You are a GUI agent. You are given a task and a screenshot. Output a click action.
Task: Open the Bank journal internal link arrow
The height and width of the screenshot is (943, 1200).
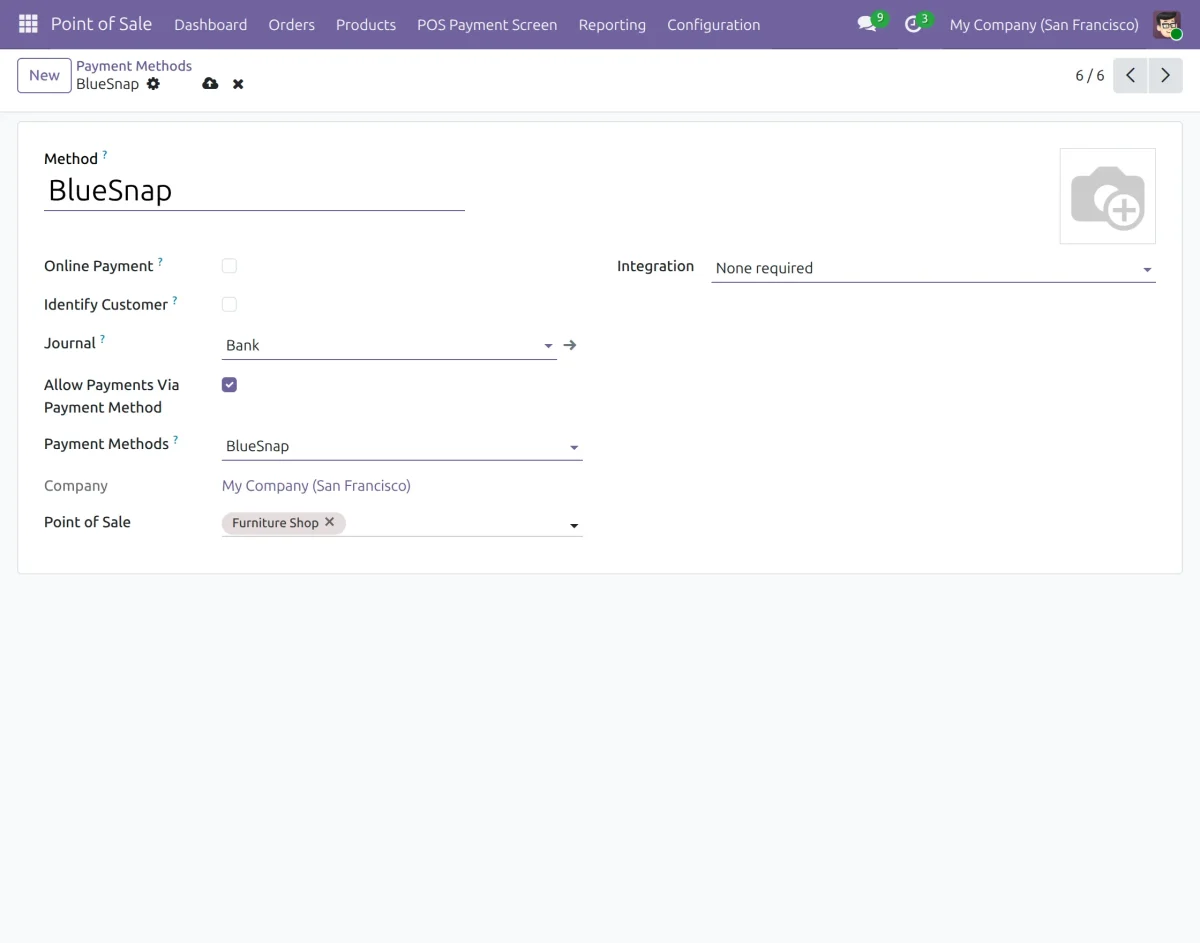[570, 345]
